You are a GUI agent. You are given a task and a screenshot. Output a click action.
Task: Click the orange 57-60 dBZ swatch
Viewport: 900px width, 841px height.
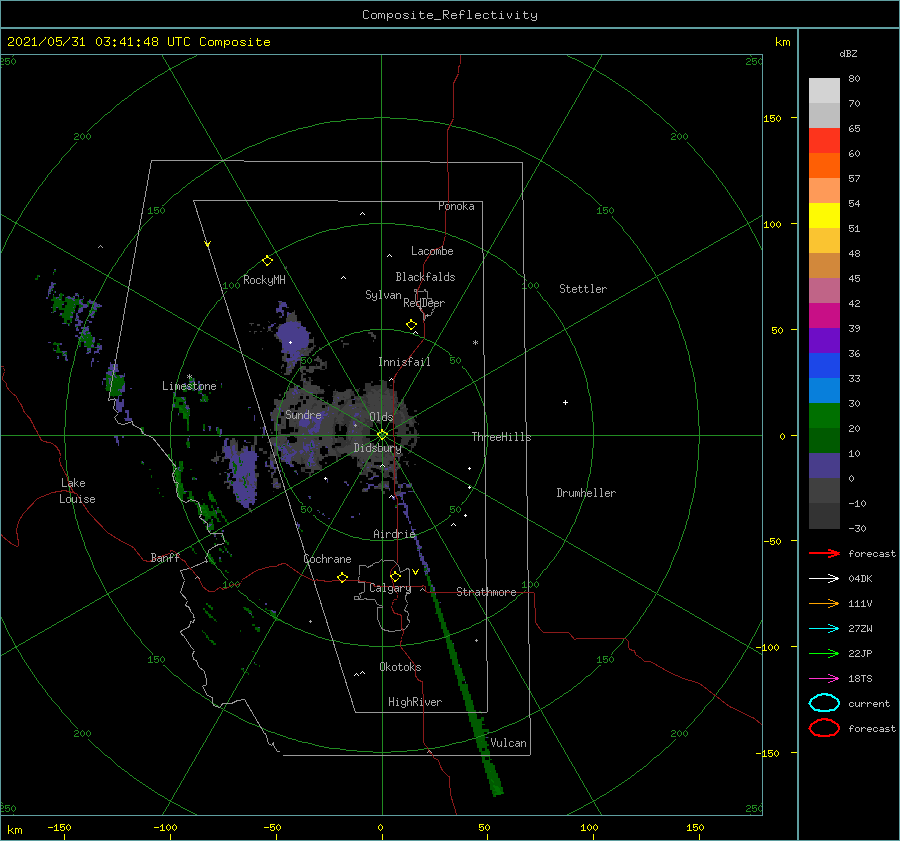pyautogui.click(x=824, y=165)
